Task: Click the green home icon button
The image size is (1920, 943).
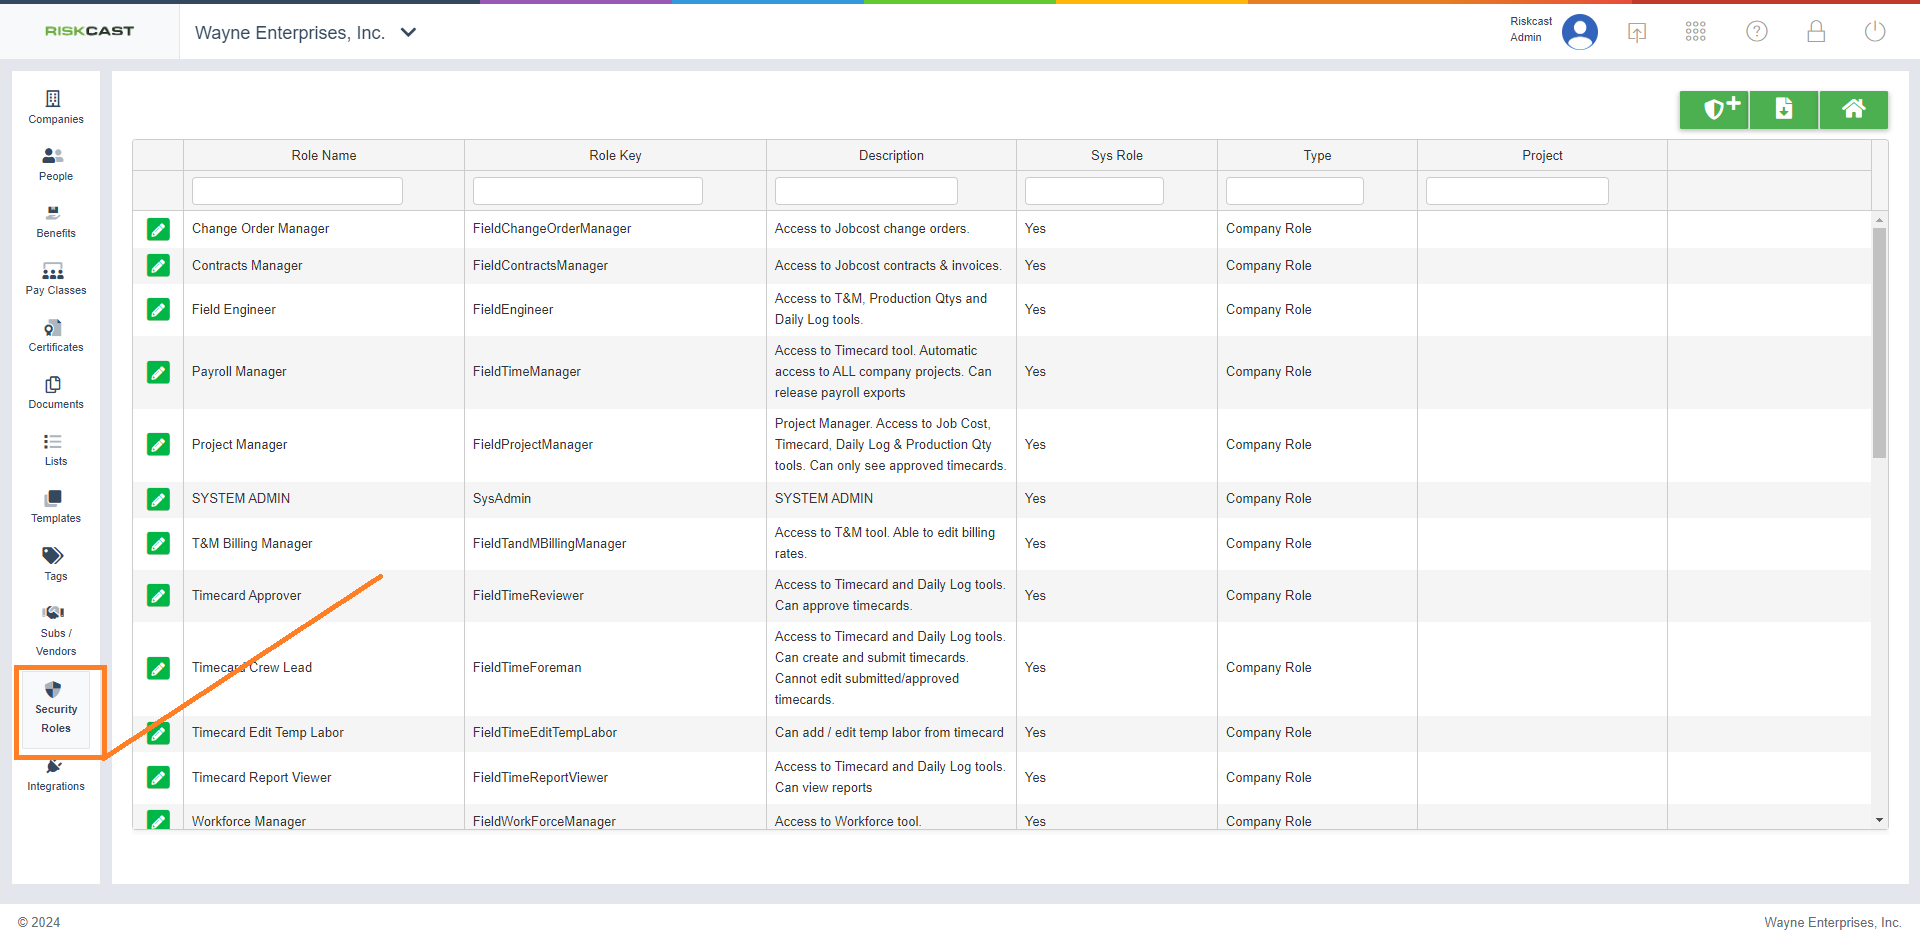Action: (x=1853, y=109)
